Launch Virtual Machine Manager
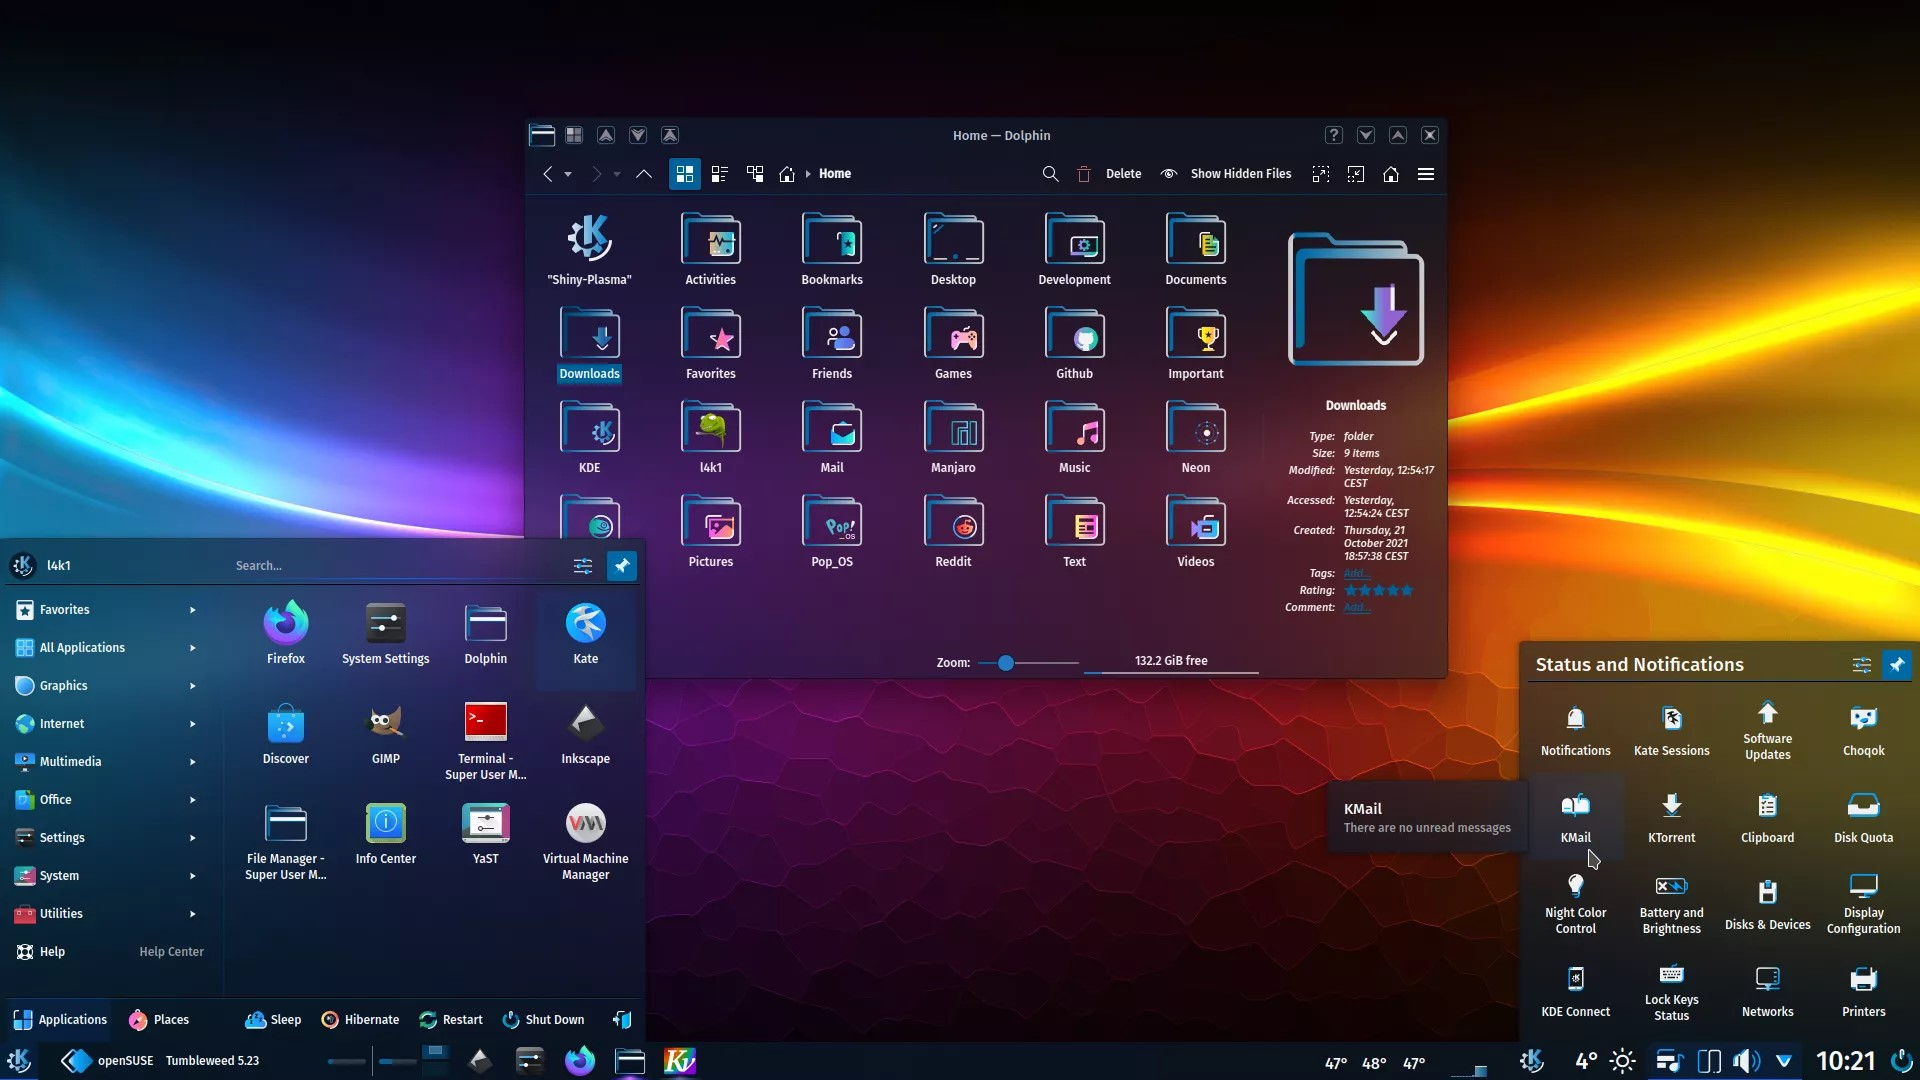The height and width of the screenshot is (1080, 1920). pyautogui.click(x=585, y=842)
